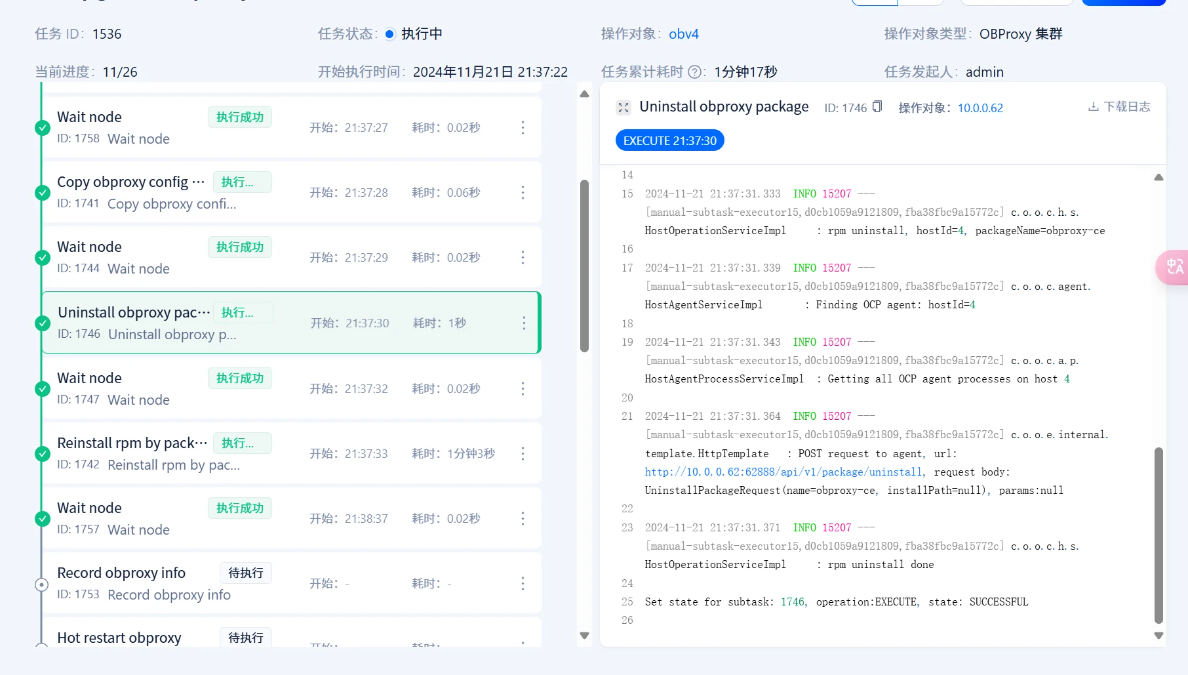Click the task list vertical scrollbar
This screenshot has height=675, width=1188.
[584, 265]
